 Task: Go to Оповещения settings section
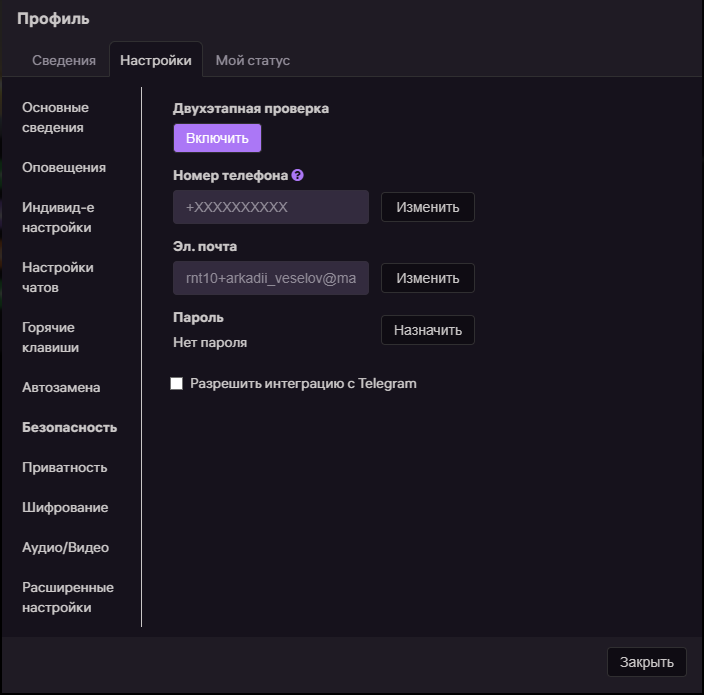click(64, 167)
